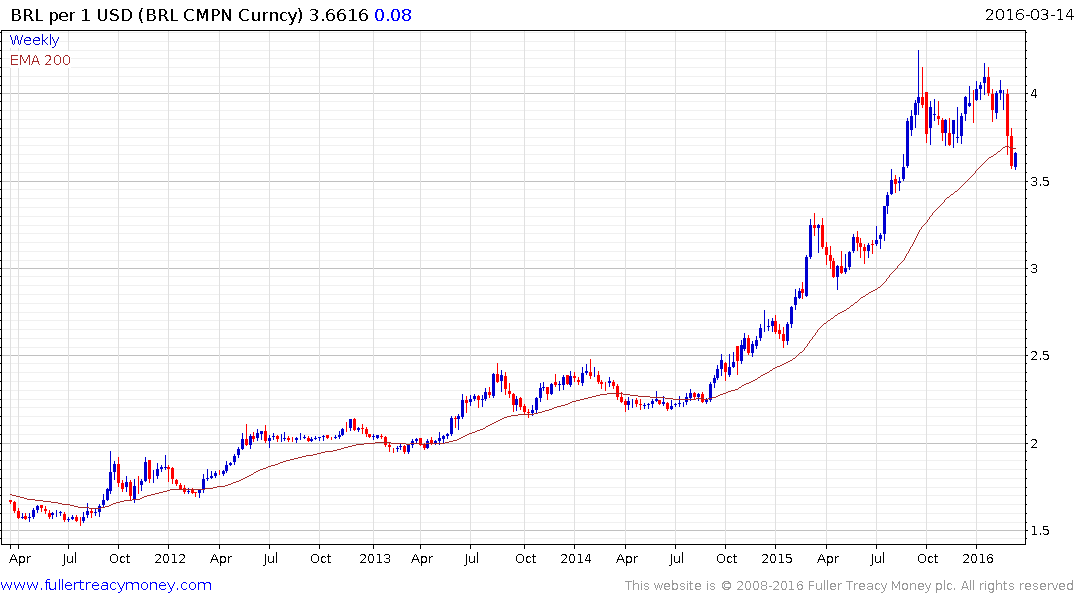This screenshot has height=600, width=1075.
Task: Click the 2016 x-axis label
Action: (978, 558)
